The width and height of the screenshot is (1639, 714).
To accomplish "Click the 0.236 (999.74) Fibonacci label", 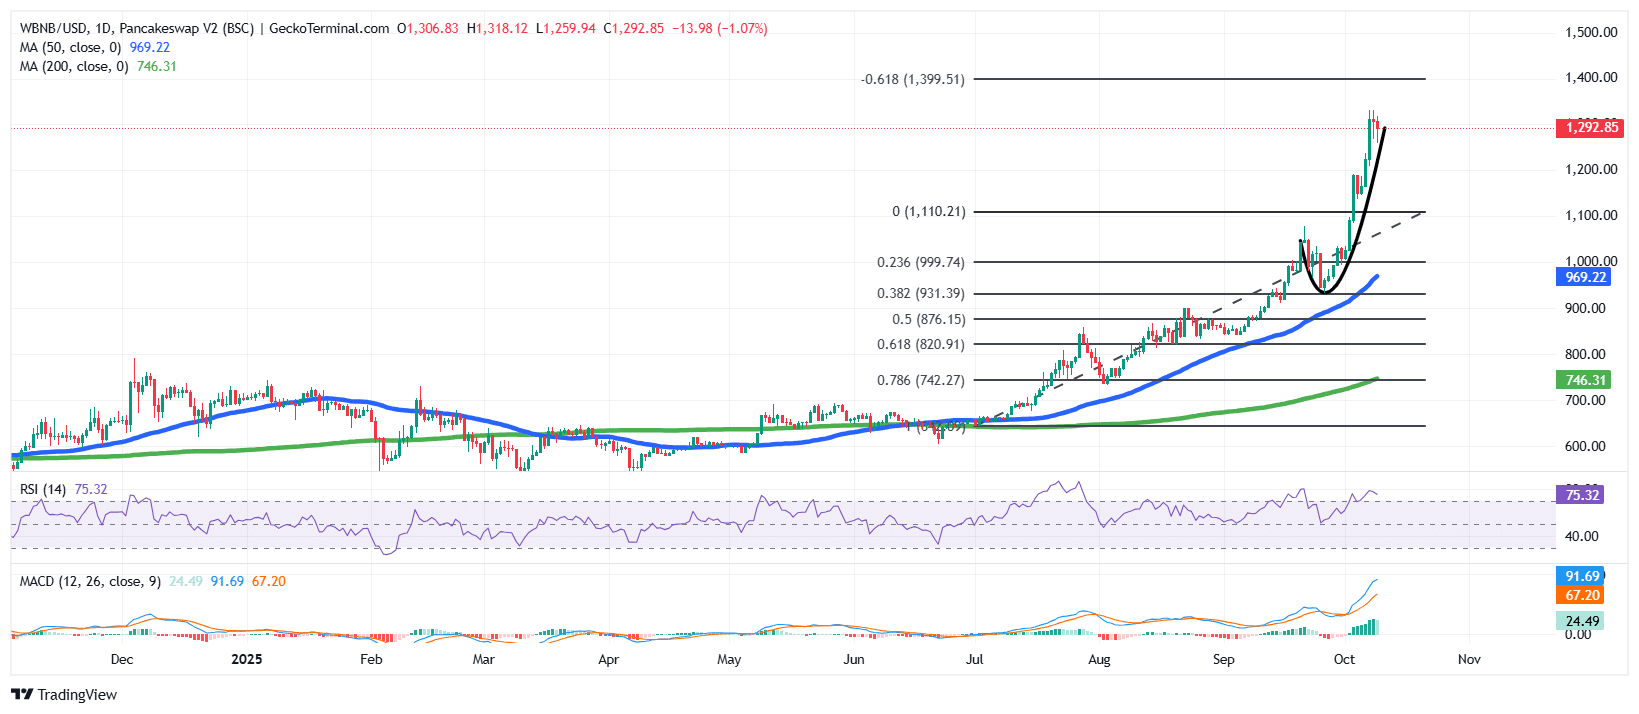I will [920, 263].
